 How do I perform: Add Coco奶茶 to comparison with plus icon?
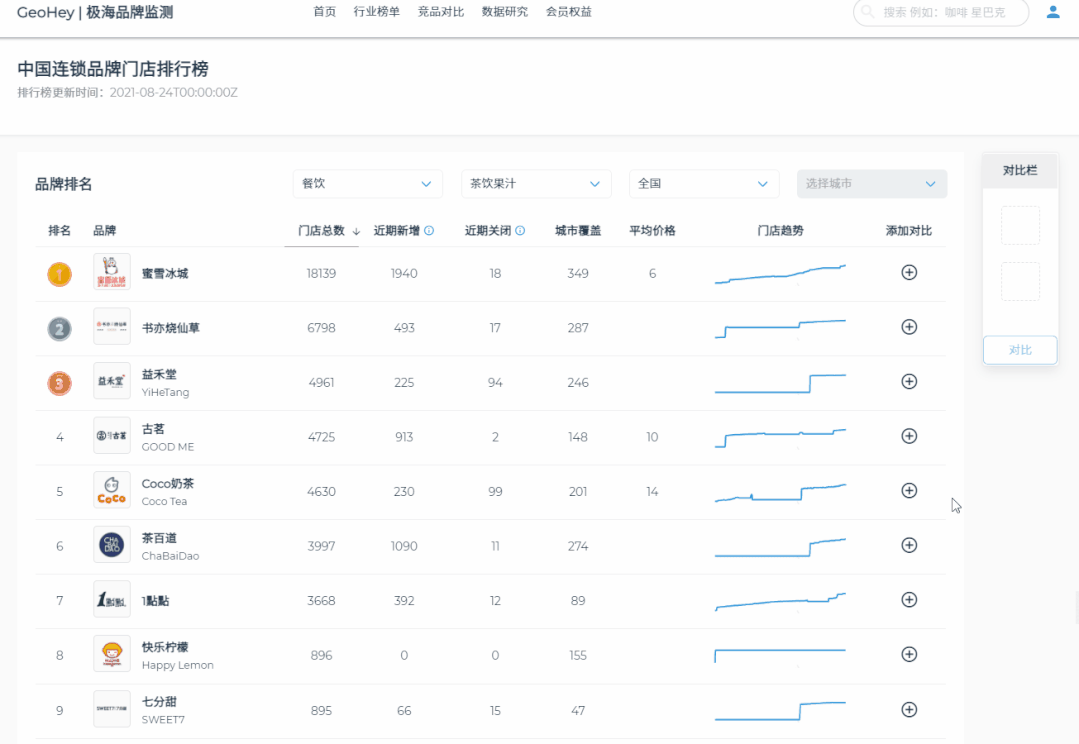click(909, 491)
